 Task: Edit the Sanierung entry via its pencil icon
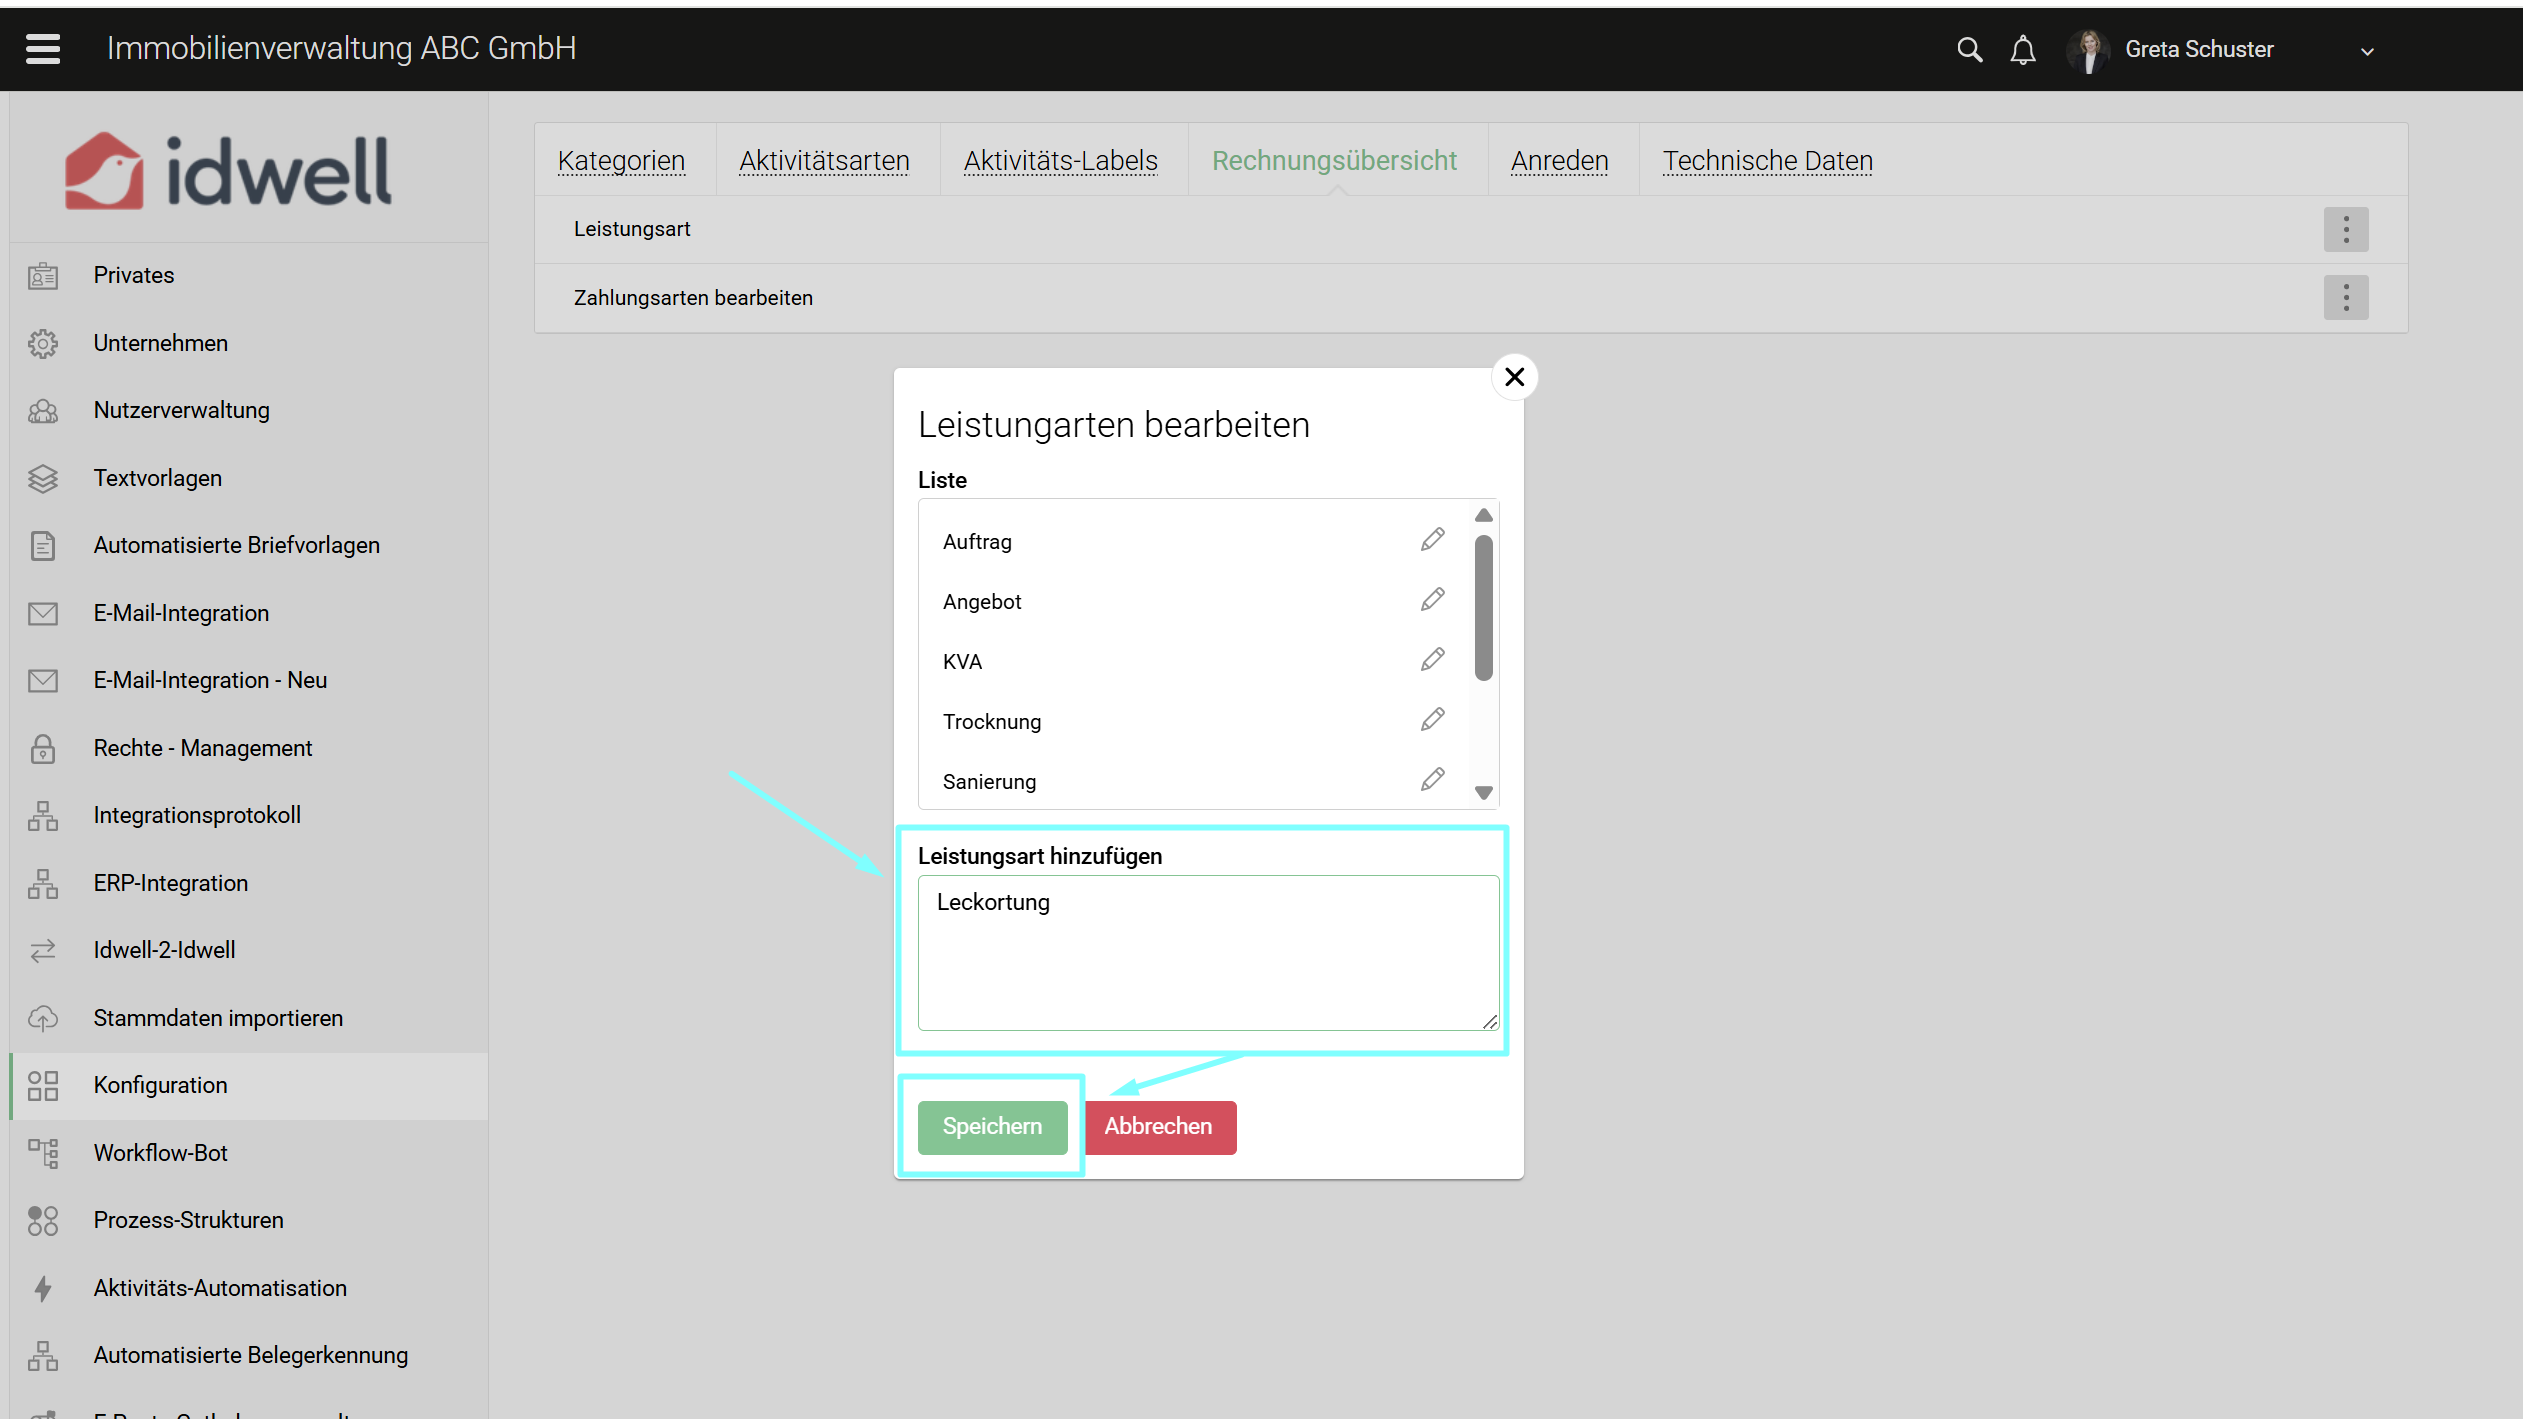tap(1432, 780)
